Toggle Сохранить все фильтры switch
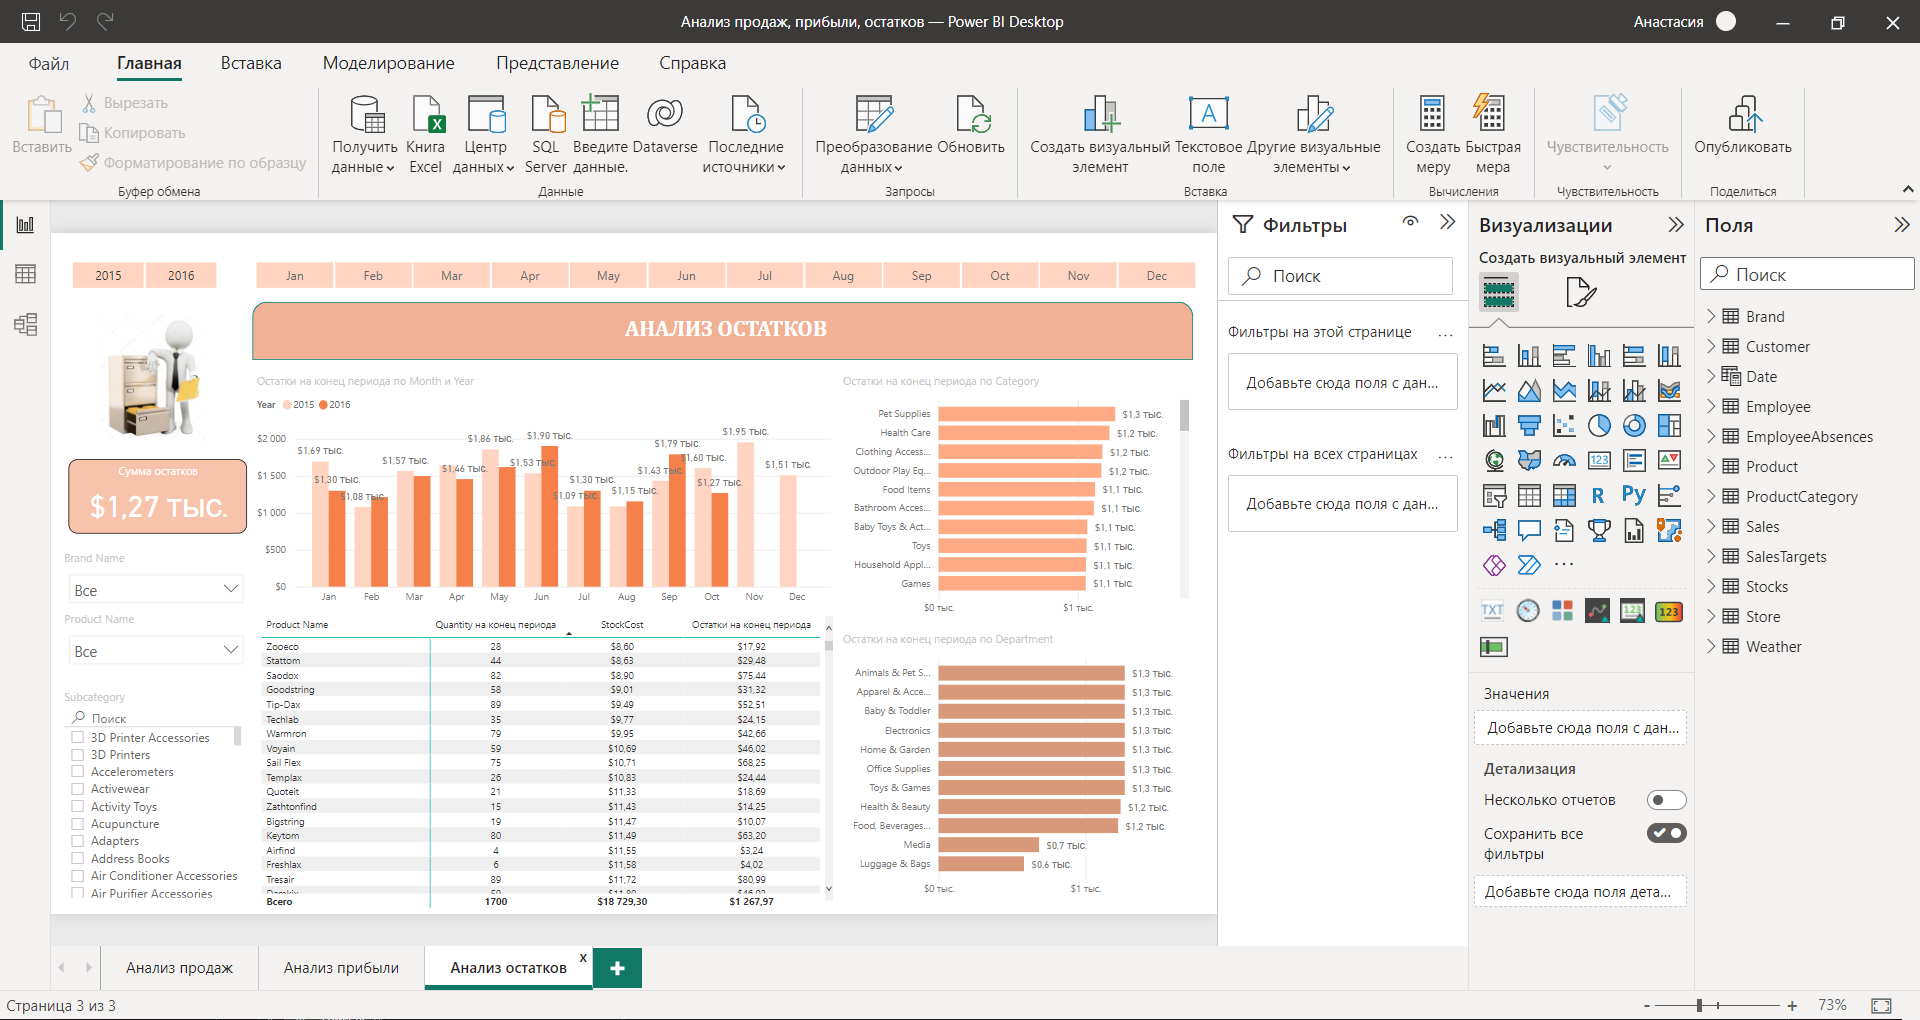1920x1020 pixels. (1666, 833)
